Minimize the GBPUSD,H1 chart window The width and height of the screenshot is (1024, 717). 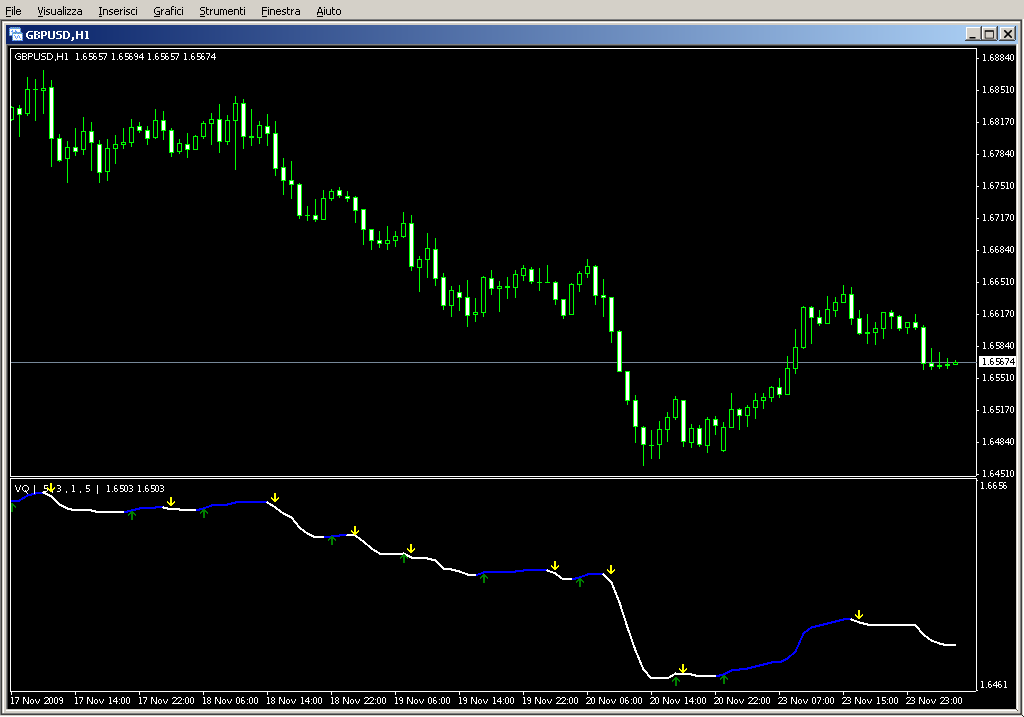coord(972,34)
